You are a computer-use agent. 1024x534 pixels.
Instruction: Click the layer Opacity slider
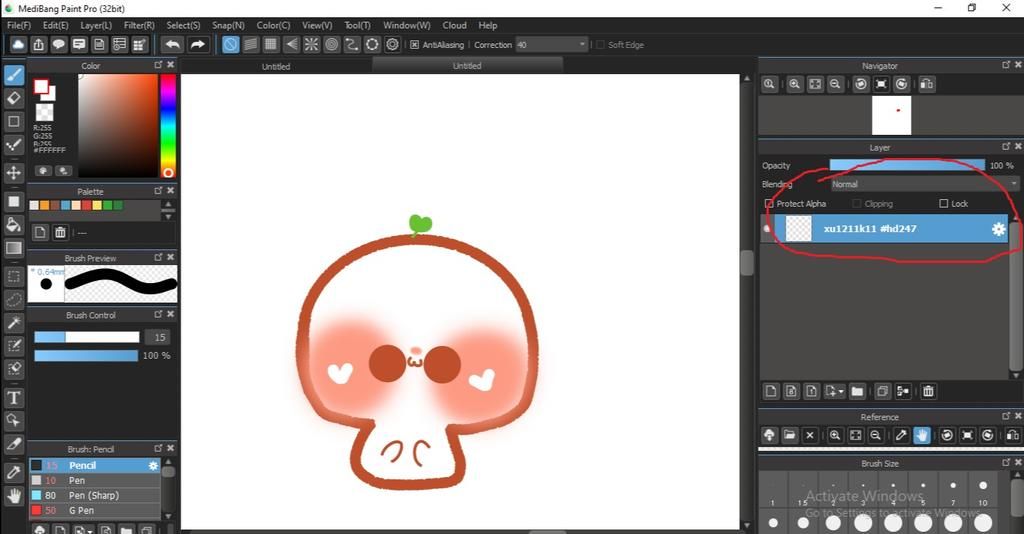point(907,165)
